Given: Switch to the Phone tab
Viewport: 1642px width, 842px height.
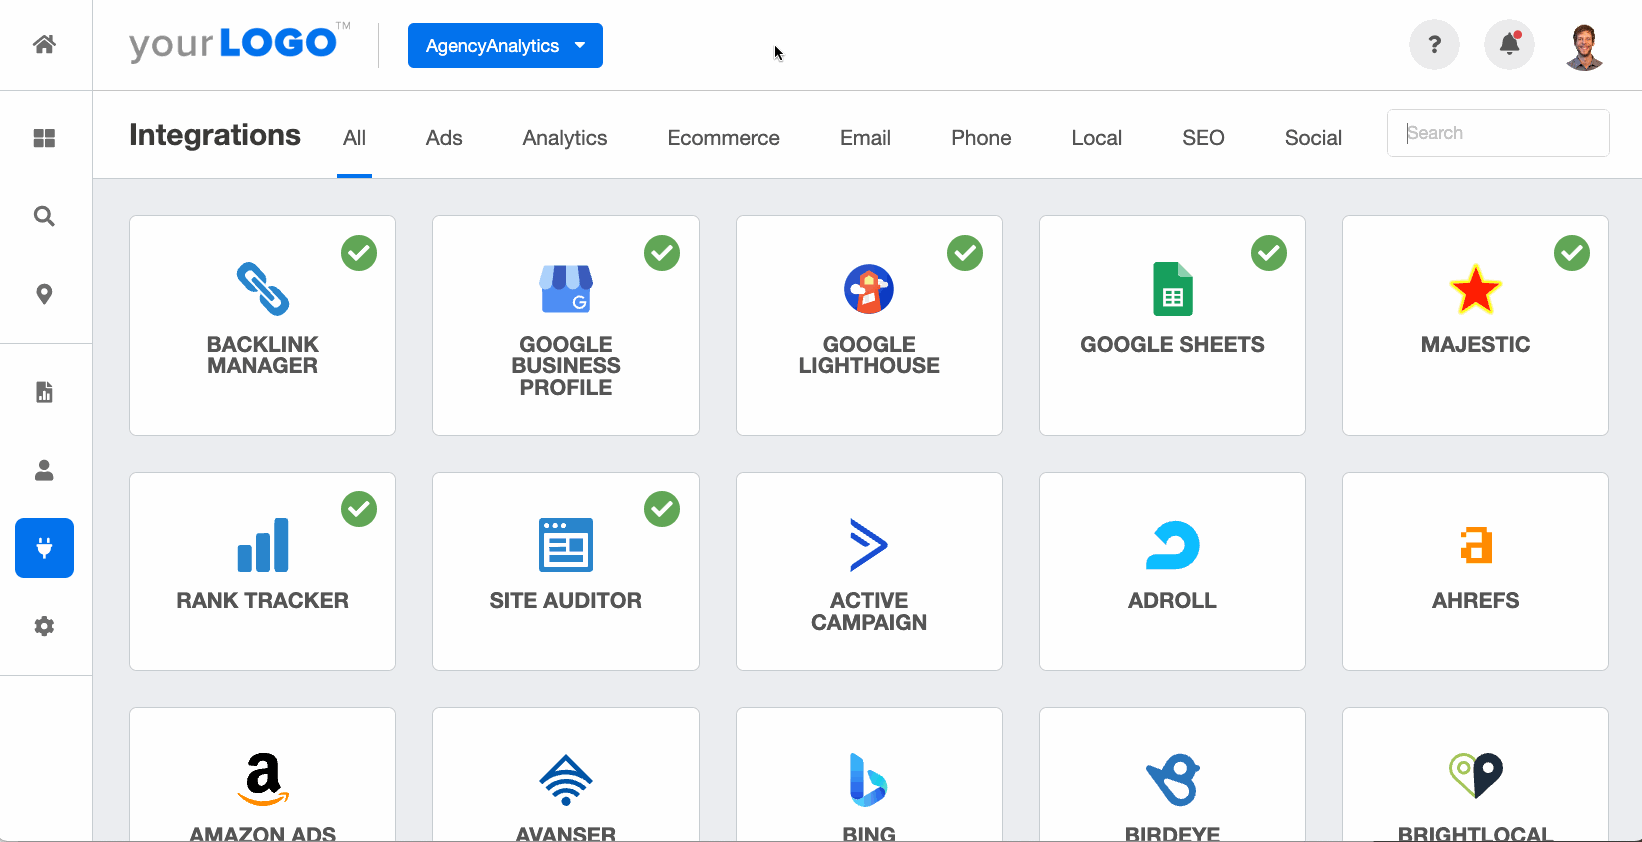Looking at the screenshot, I should (981, 138).
